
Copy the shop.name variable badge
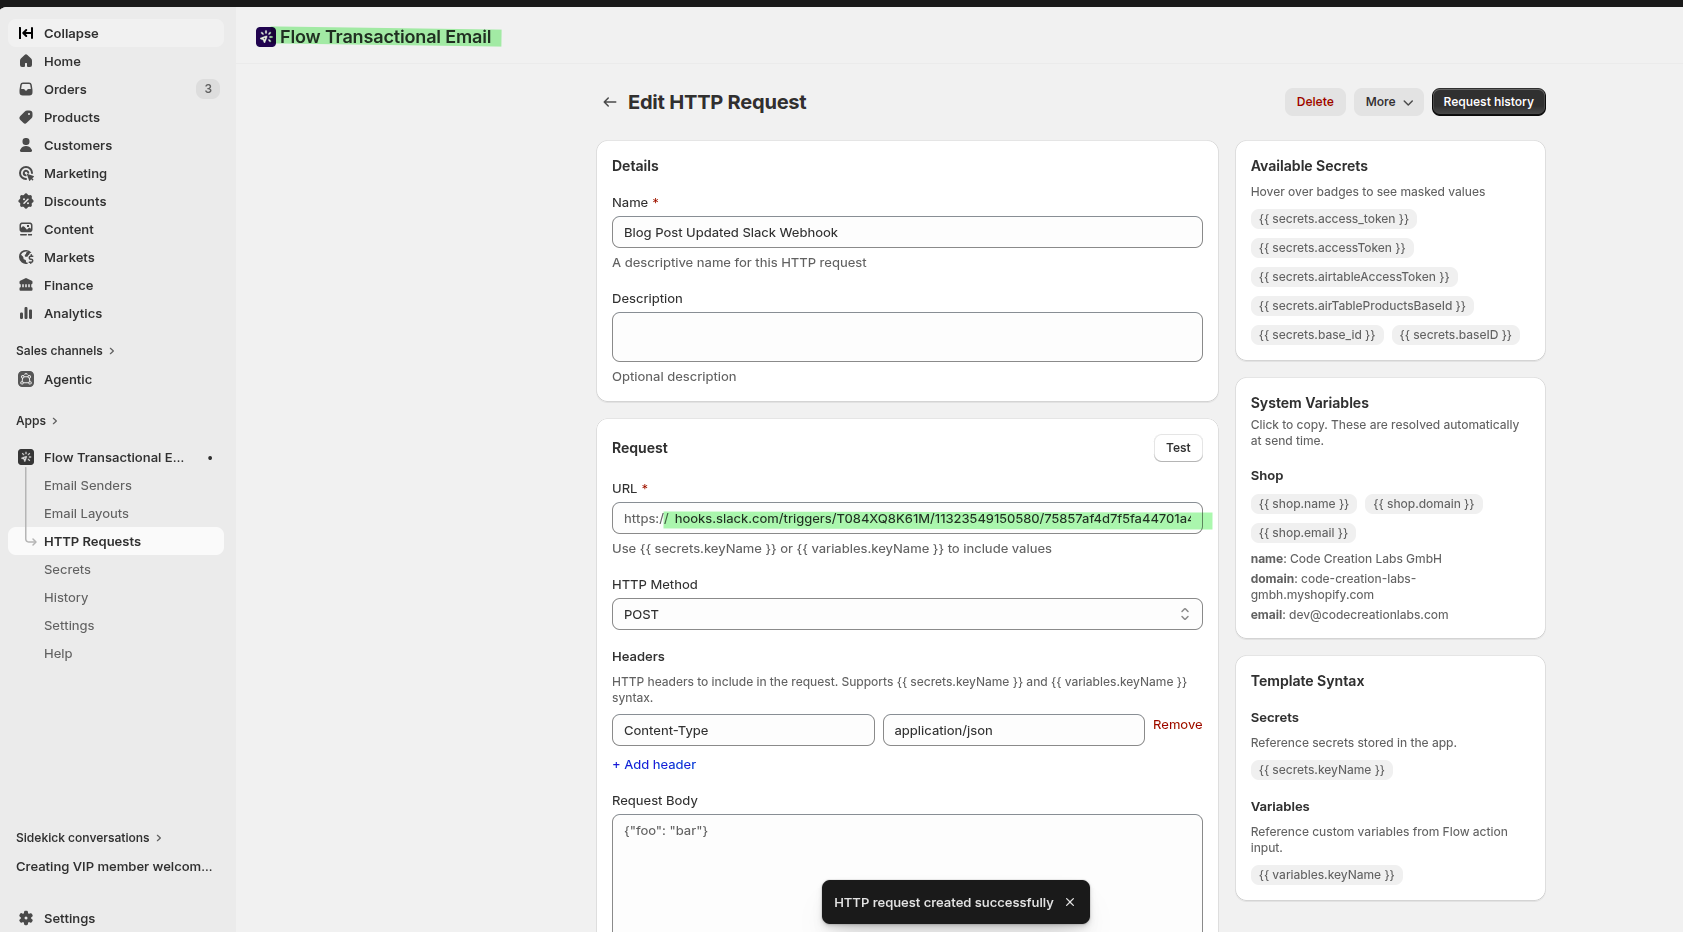pos(1303,504)
